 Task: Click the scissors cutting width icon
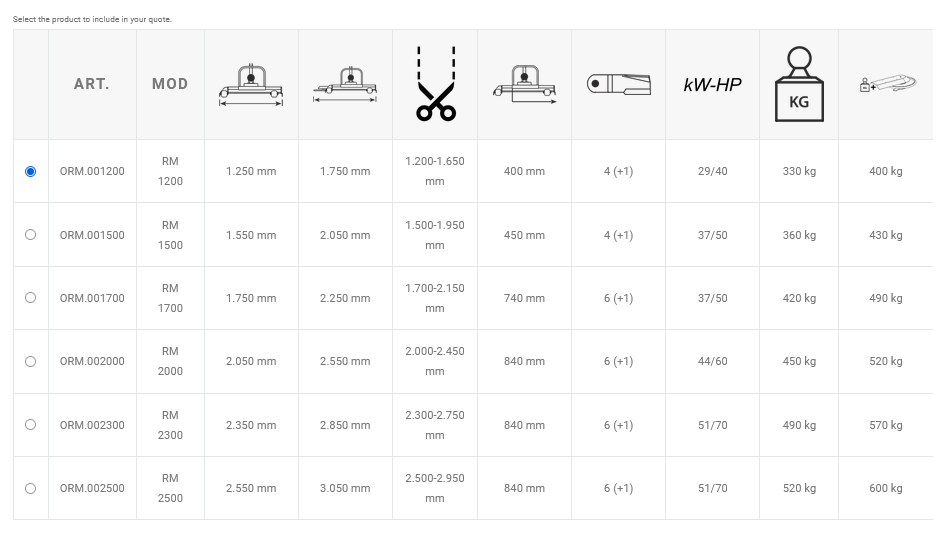pyautogui.click(x=435, y=85)
